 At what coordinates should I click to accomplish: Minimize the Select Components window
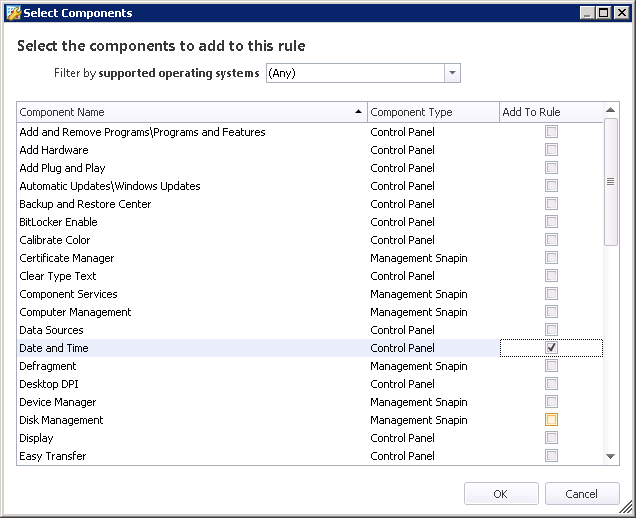[x=587, y=13]
